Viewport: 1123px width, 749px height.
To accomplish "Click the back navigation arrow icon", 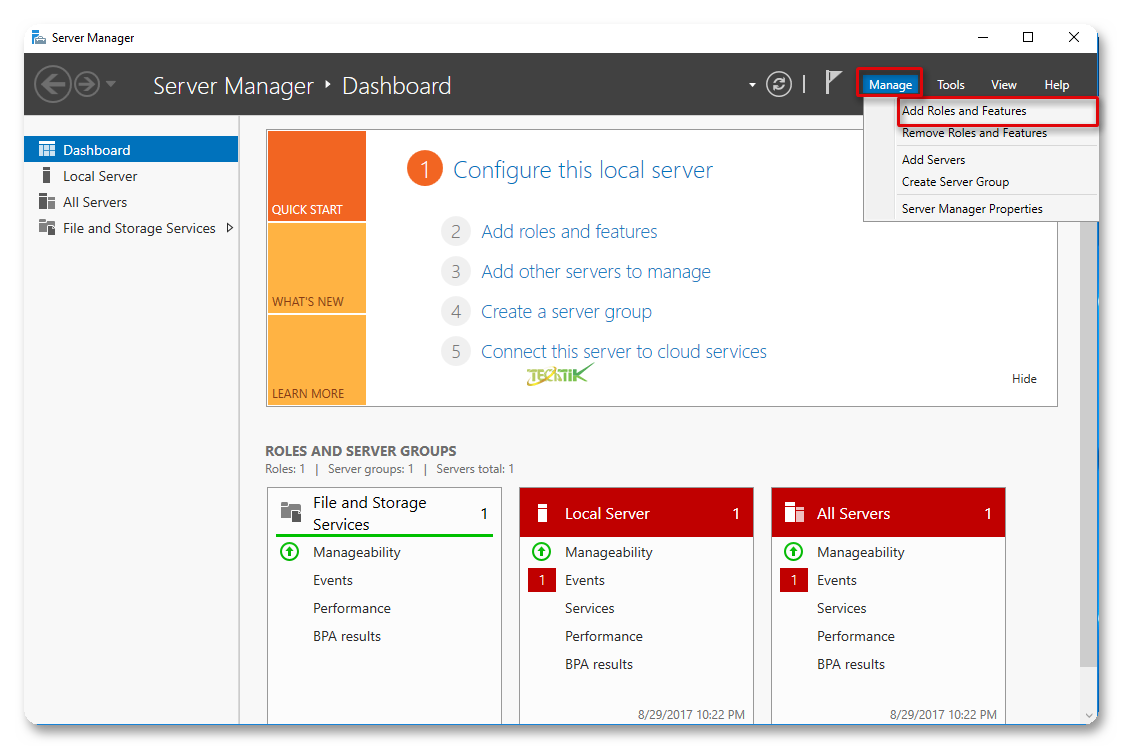I will 52,85.
